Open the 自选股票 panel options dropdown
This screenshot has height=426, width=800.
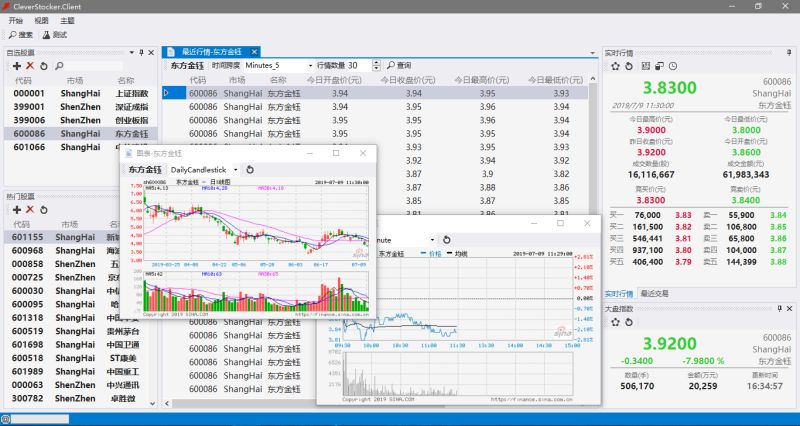(x=132, y=53)
